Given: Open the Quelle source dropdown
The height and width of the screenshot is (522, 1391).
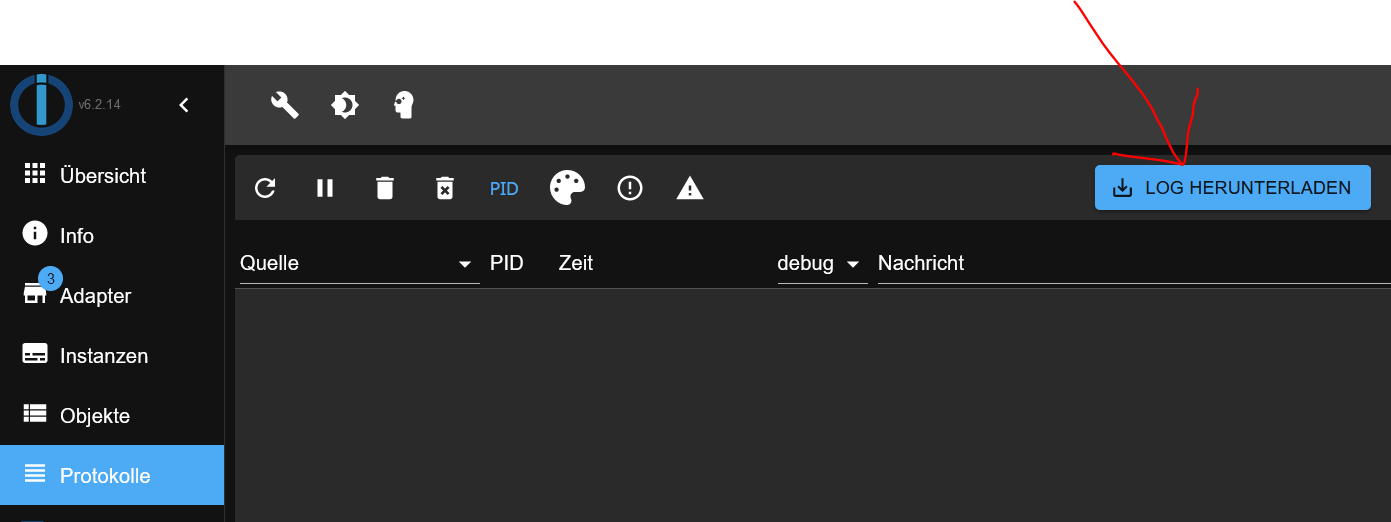Looking at the screenshot, I should 359,263.
